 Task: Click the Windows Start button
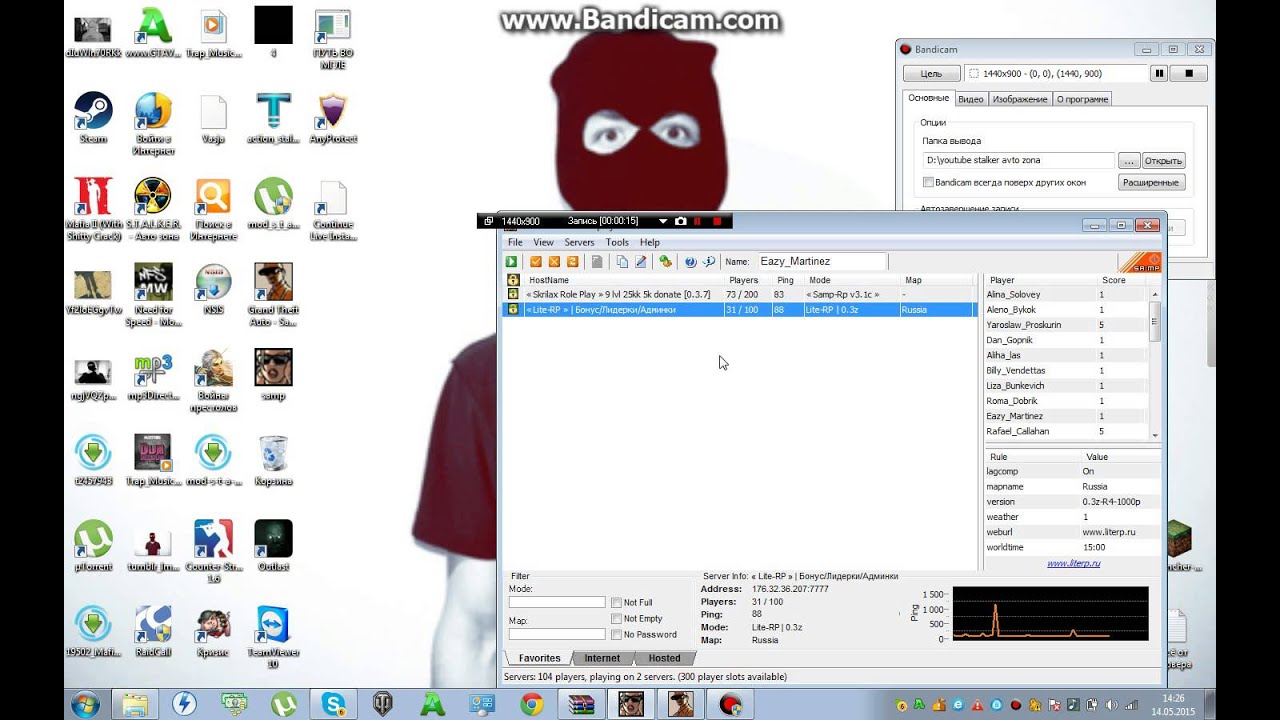[x=85, y=704]
